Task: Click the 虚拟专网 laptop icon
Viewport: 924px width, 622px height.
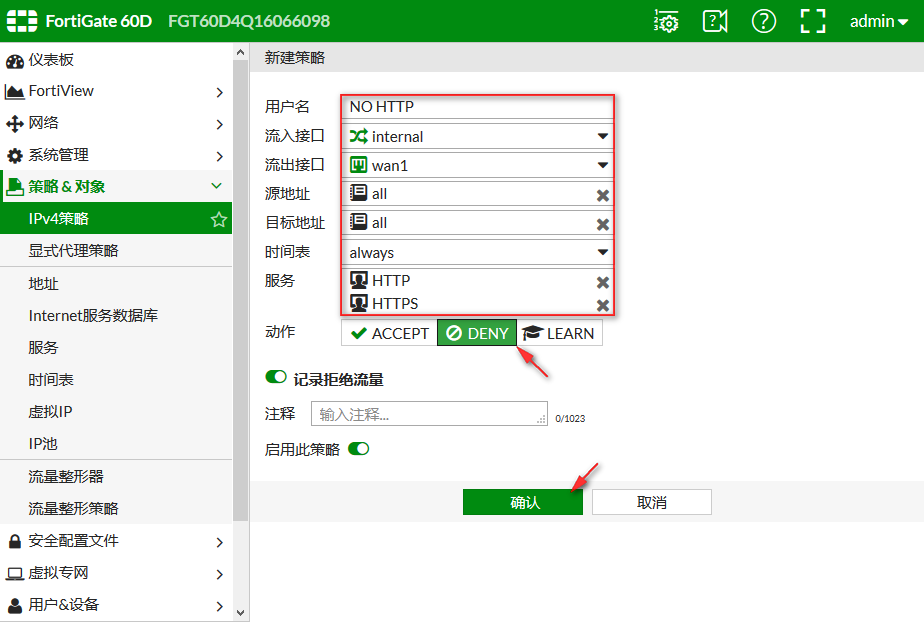Action: click(x=14, y=574)
